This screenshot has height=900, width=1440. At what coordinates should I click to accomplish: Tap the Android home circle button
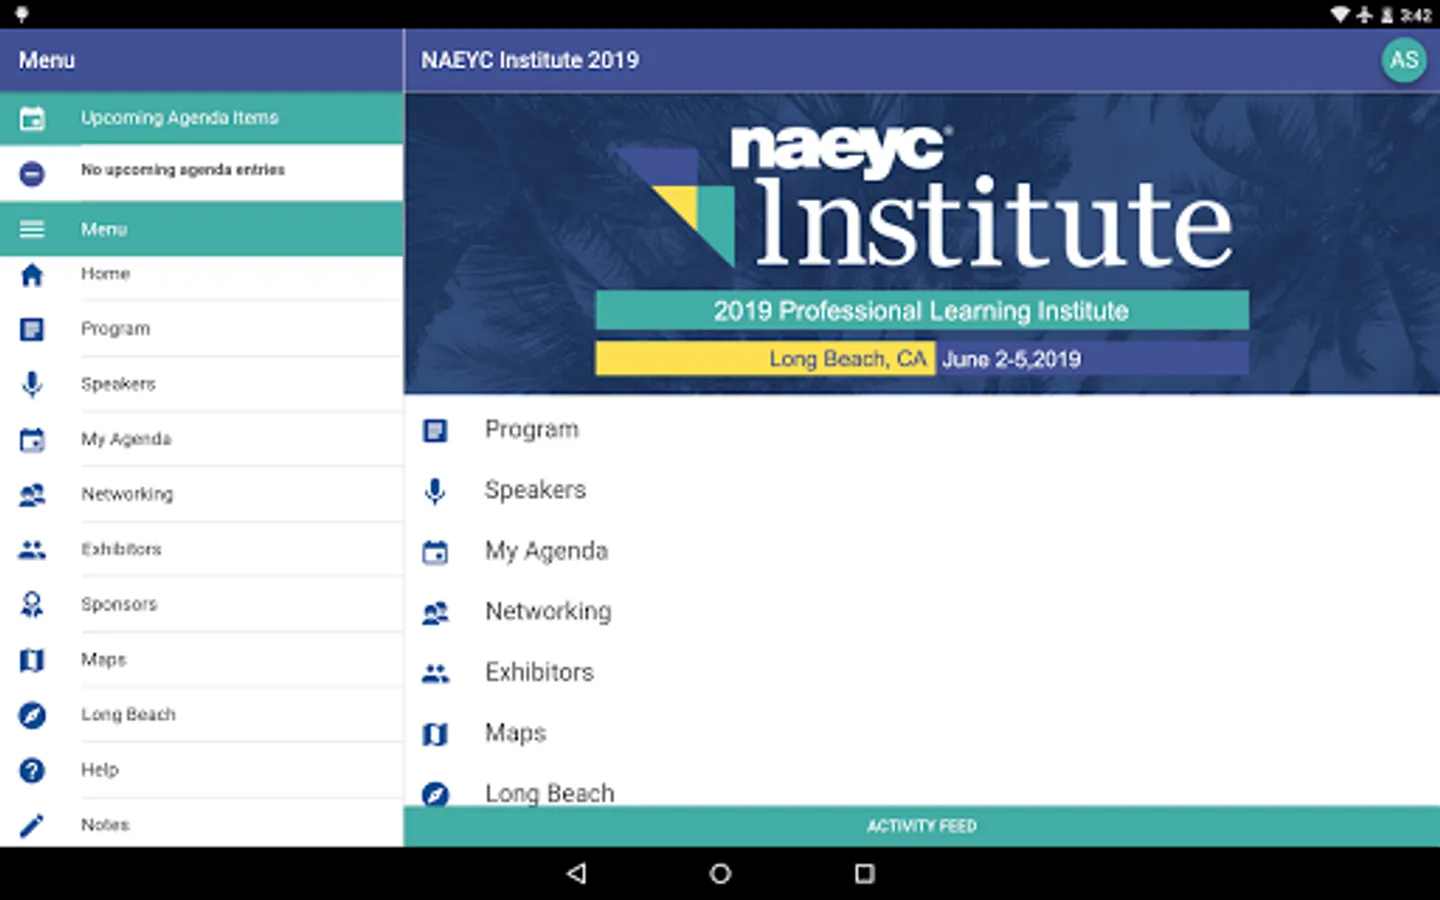point(720,873)
